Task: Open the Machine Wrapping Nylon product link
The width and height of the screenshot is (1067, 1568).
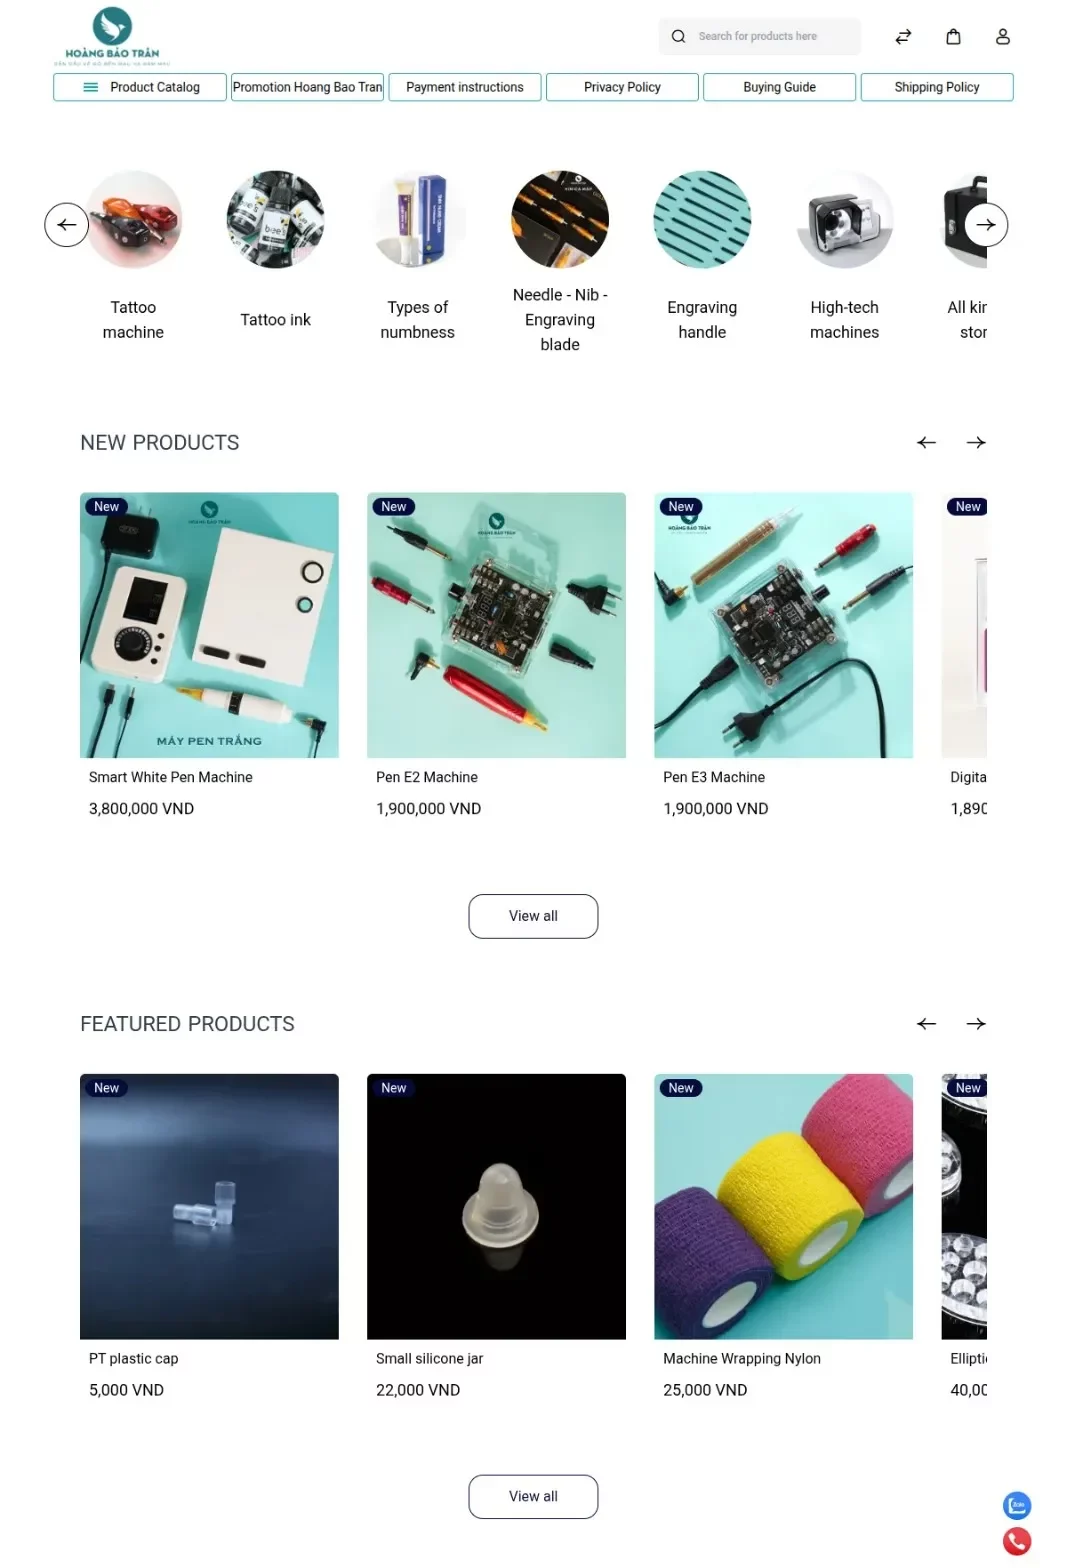Action: click(x=742, y=1358)
